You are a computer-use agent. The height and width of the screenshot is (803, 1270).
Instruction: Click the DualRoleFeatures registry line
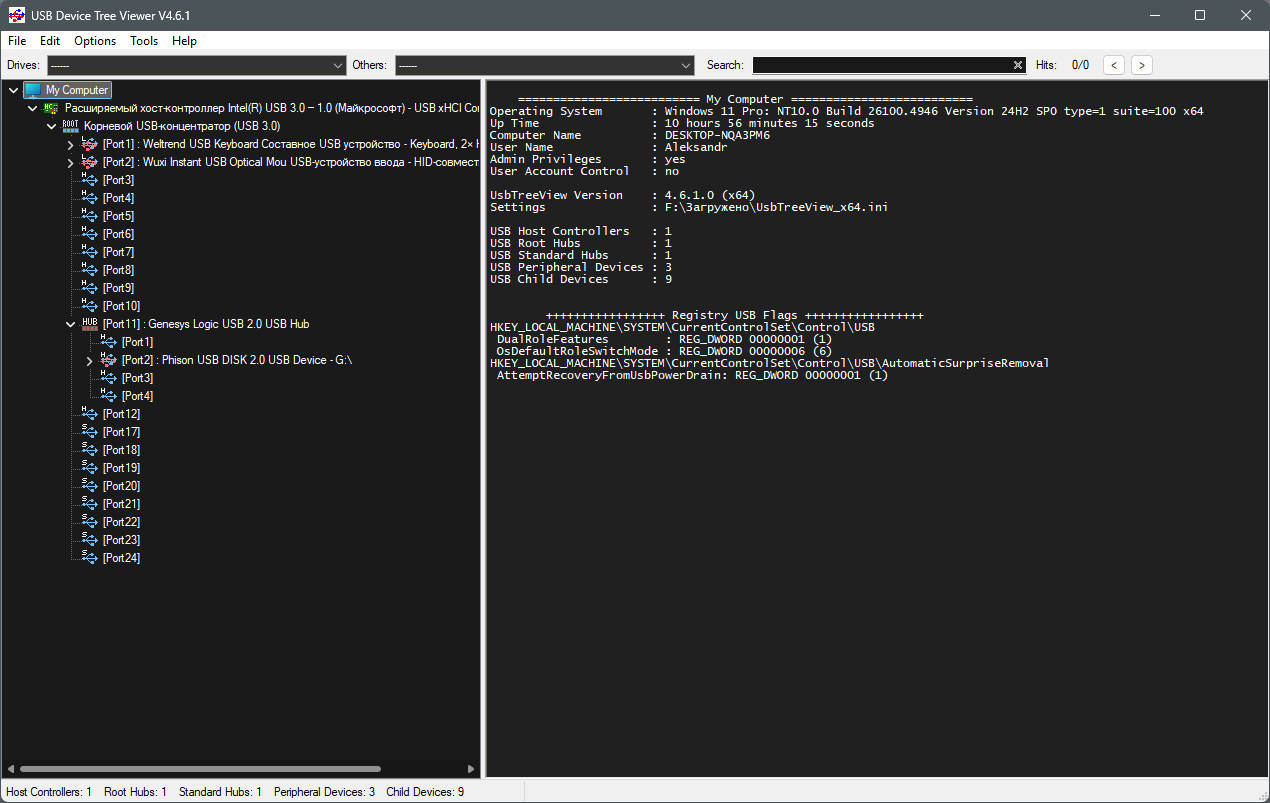pos(664,339)
